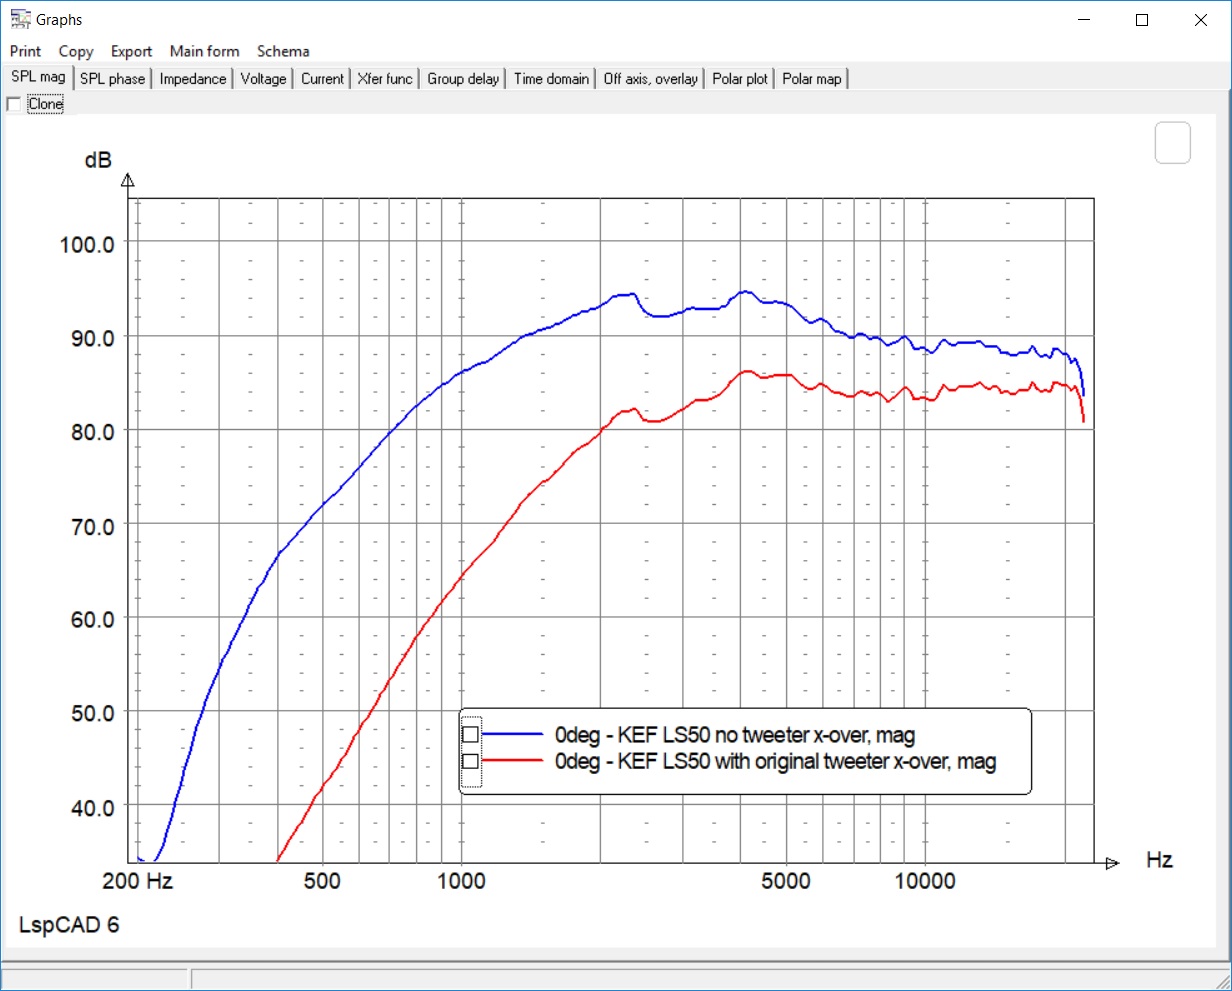Viewport: 1232px width, 991px height.
Task: Click the 50.0 dB axis label
Action: coord(92,714)
